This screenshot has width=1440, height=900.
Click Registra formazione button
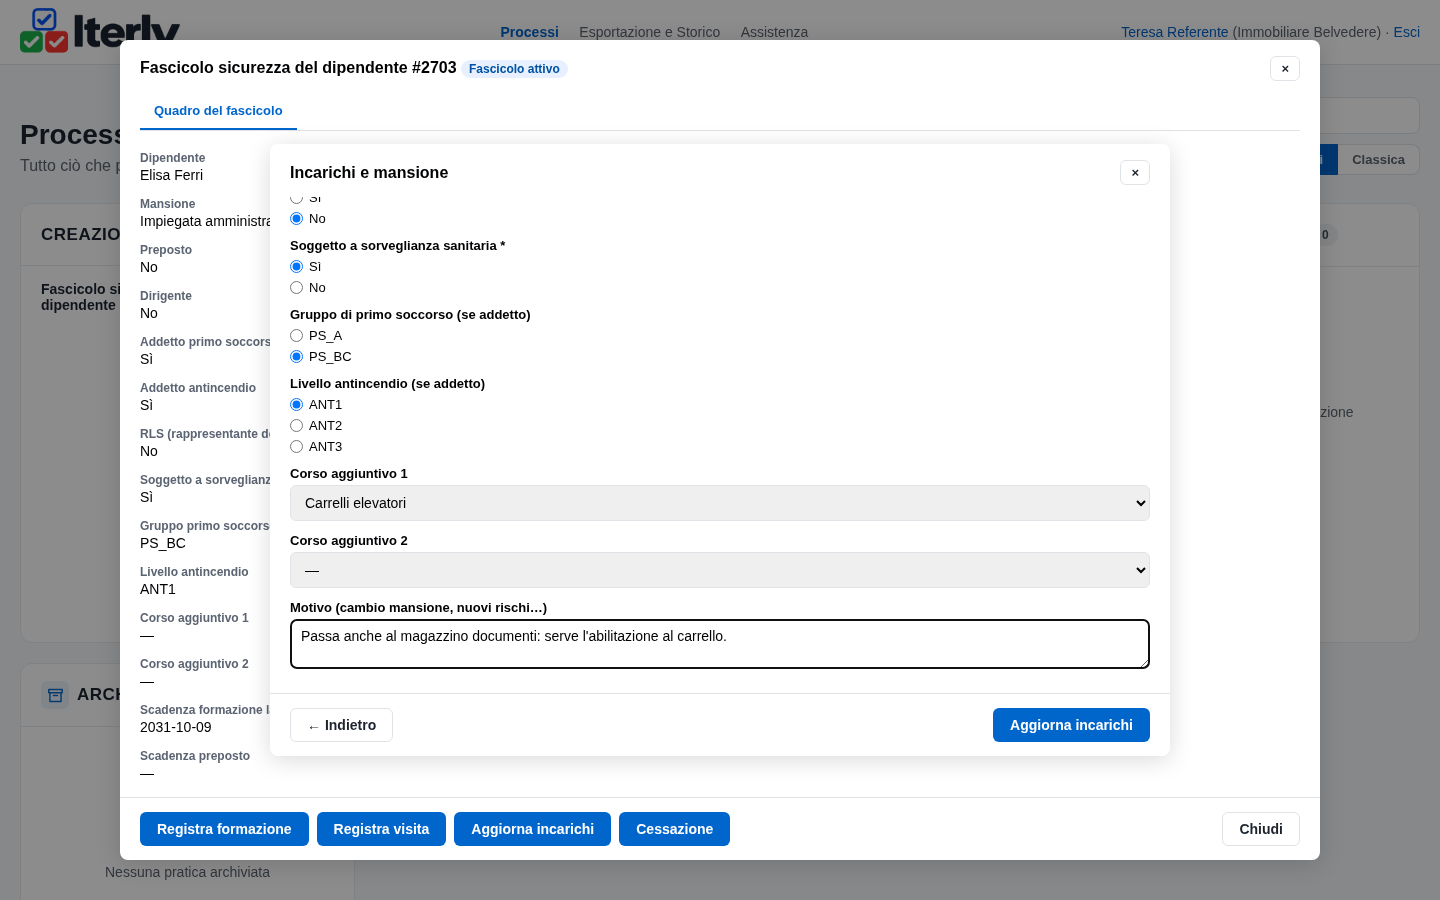[x=224, y=829]
